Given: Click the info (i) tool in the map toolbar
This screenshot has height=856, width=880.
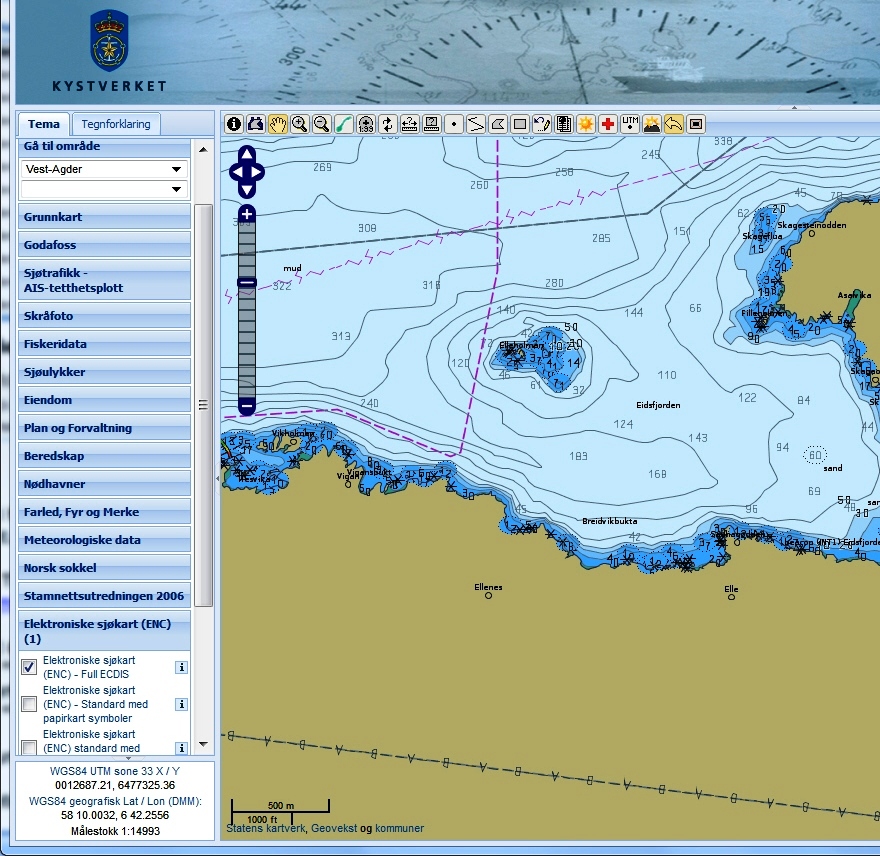Looking at the screenshot, I should [233, 124].
